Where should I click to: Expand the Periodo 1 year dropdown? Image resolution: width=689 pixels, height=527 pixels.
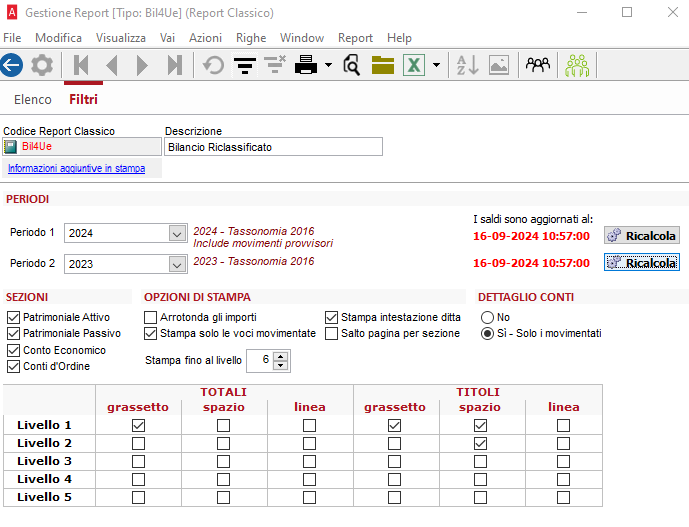point(177,233)
